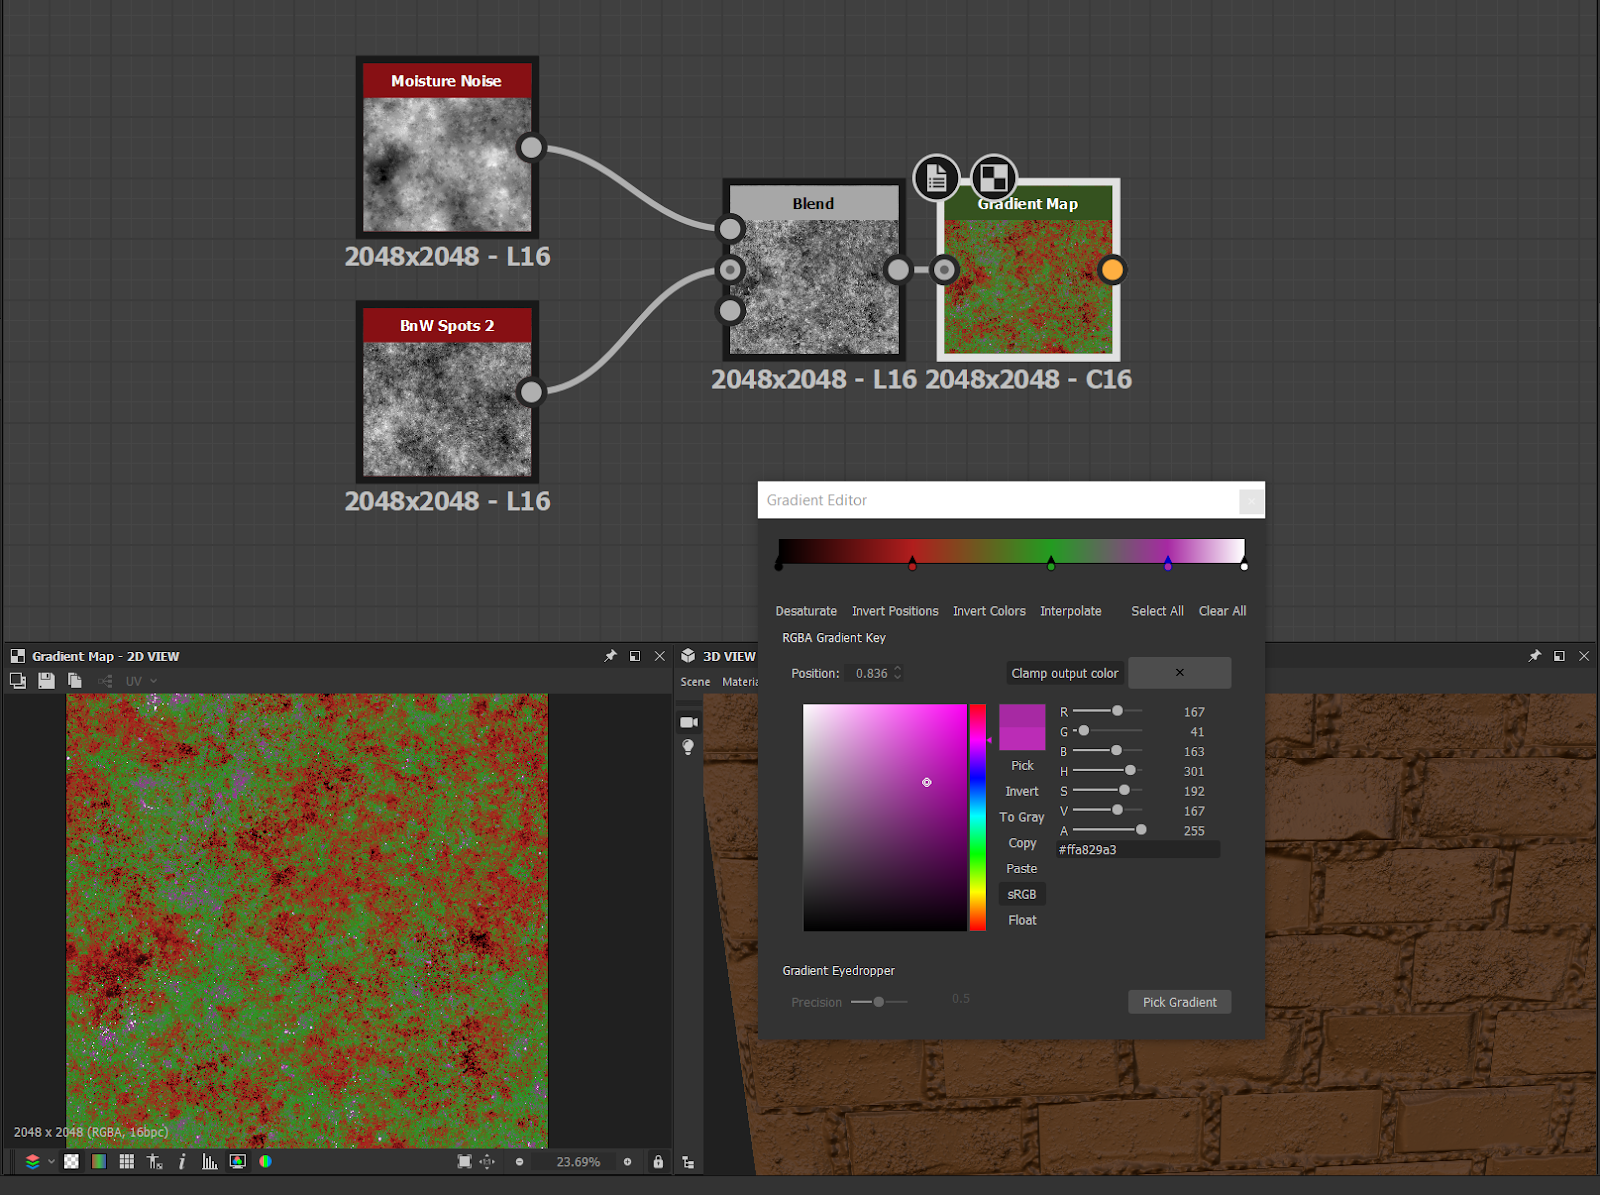
Task: Toggle Float display of color values
Action: point(1021,919)
